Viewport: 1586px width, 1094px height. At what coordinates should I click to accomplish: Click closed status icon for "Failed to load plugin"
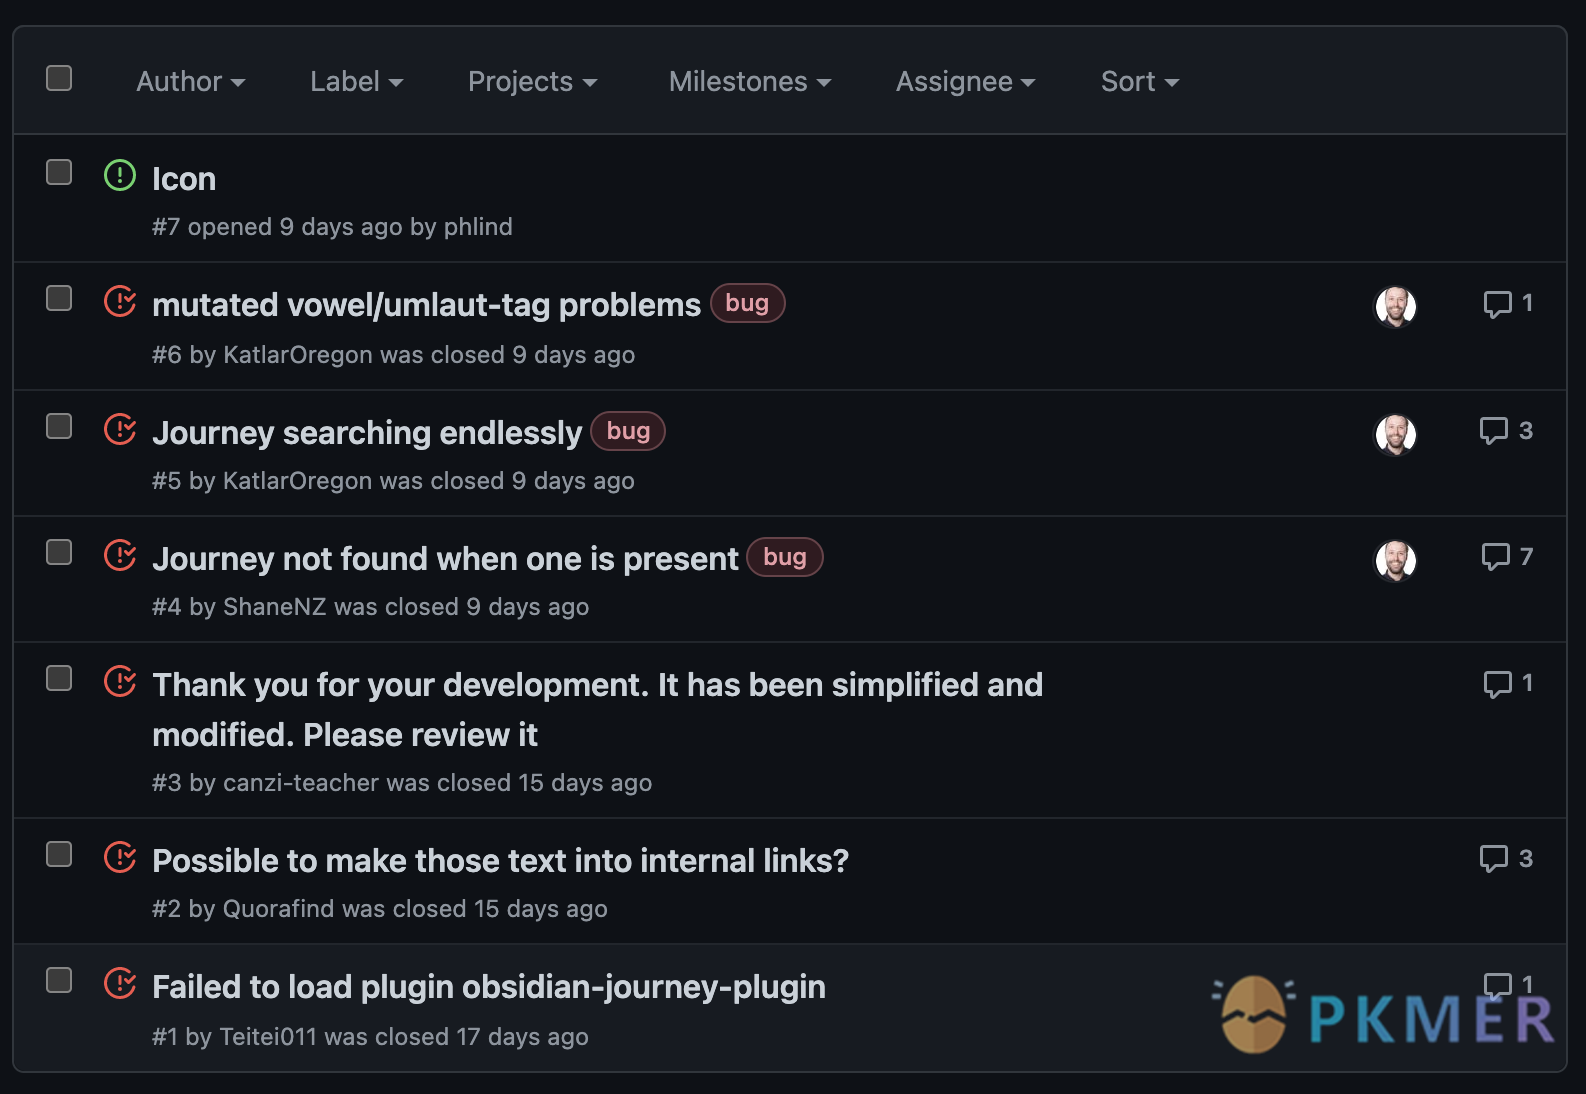click(120, 983)
